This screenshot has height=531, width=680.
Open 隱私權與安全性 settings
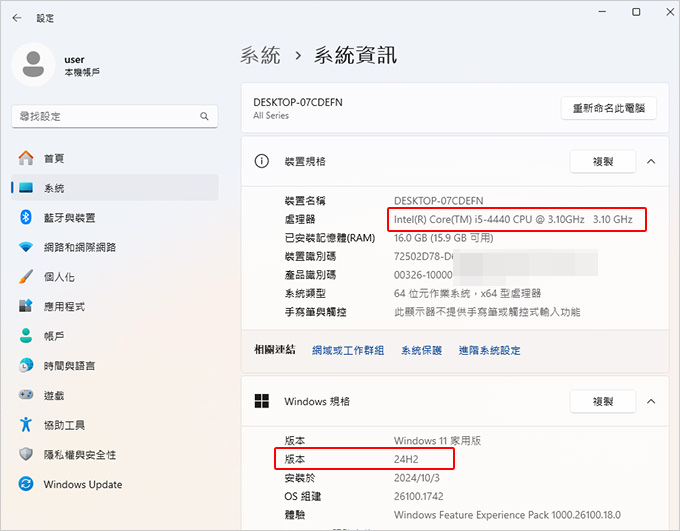115,454
